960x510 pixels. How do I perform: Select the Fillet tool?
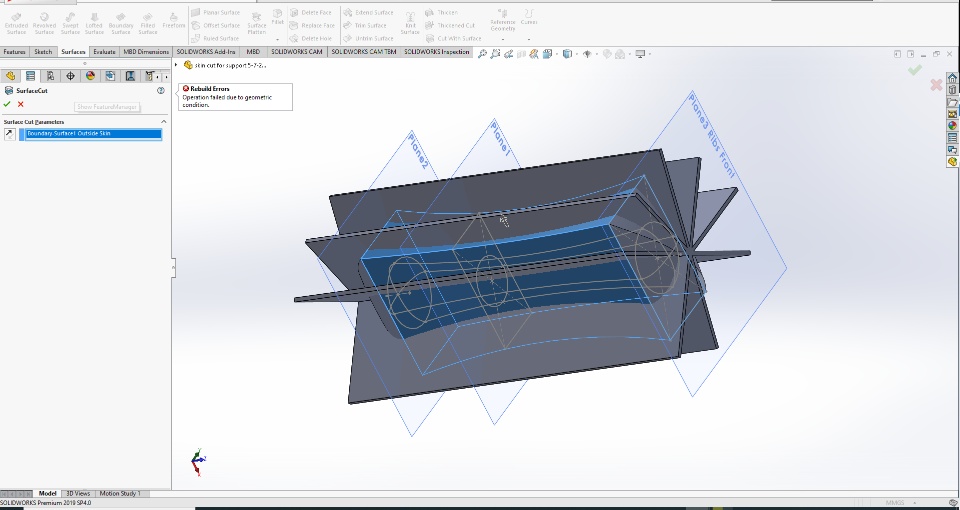(x=277, y=17)
